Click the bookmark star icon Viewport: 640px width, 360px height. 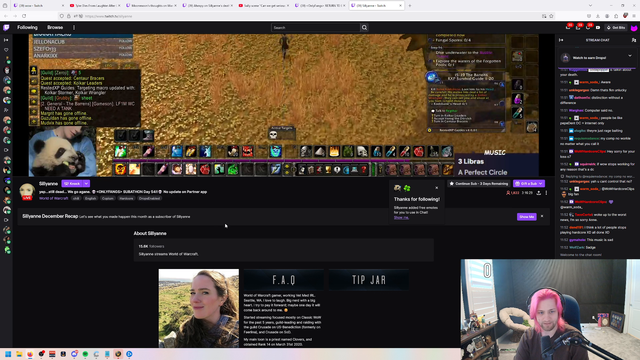551,16
